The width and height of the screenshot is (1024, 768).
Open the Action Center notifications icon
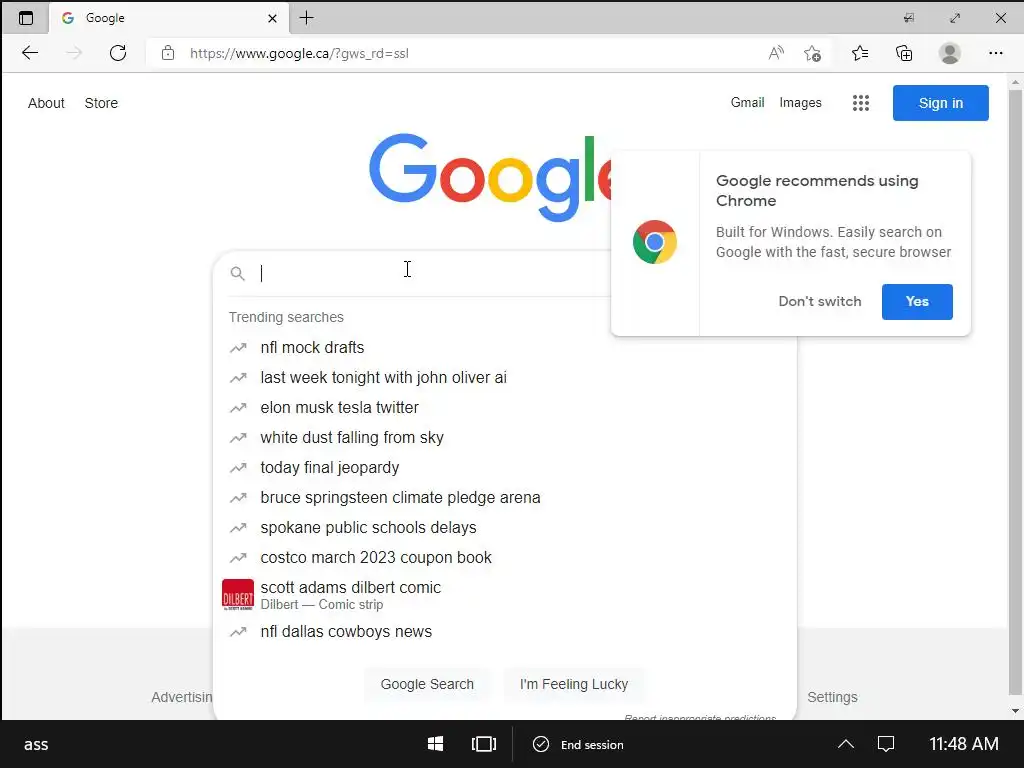(x=886, y=744)
